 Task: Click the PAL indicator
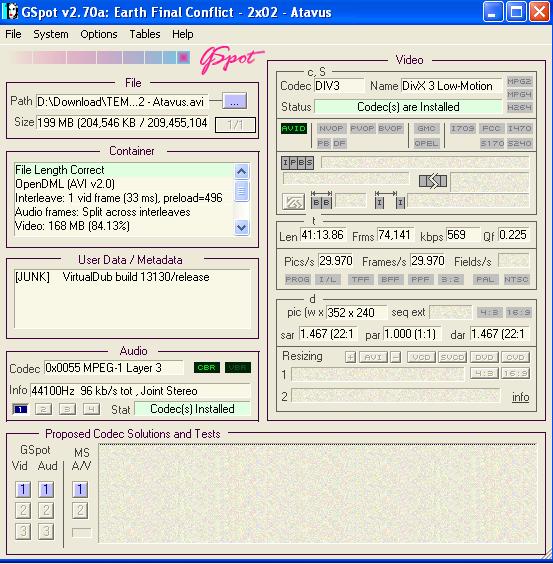(485, 279)
